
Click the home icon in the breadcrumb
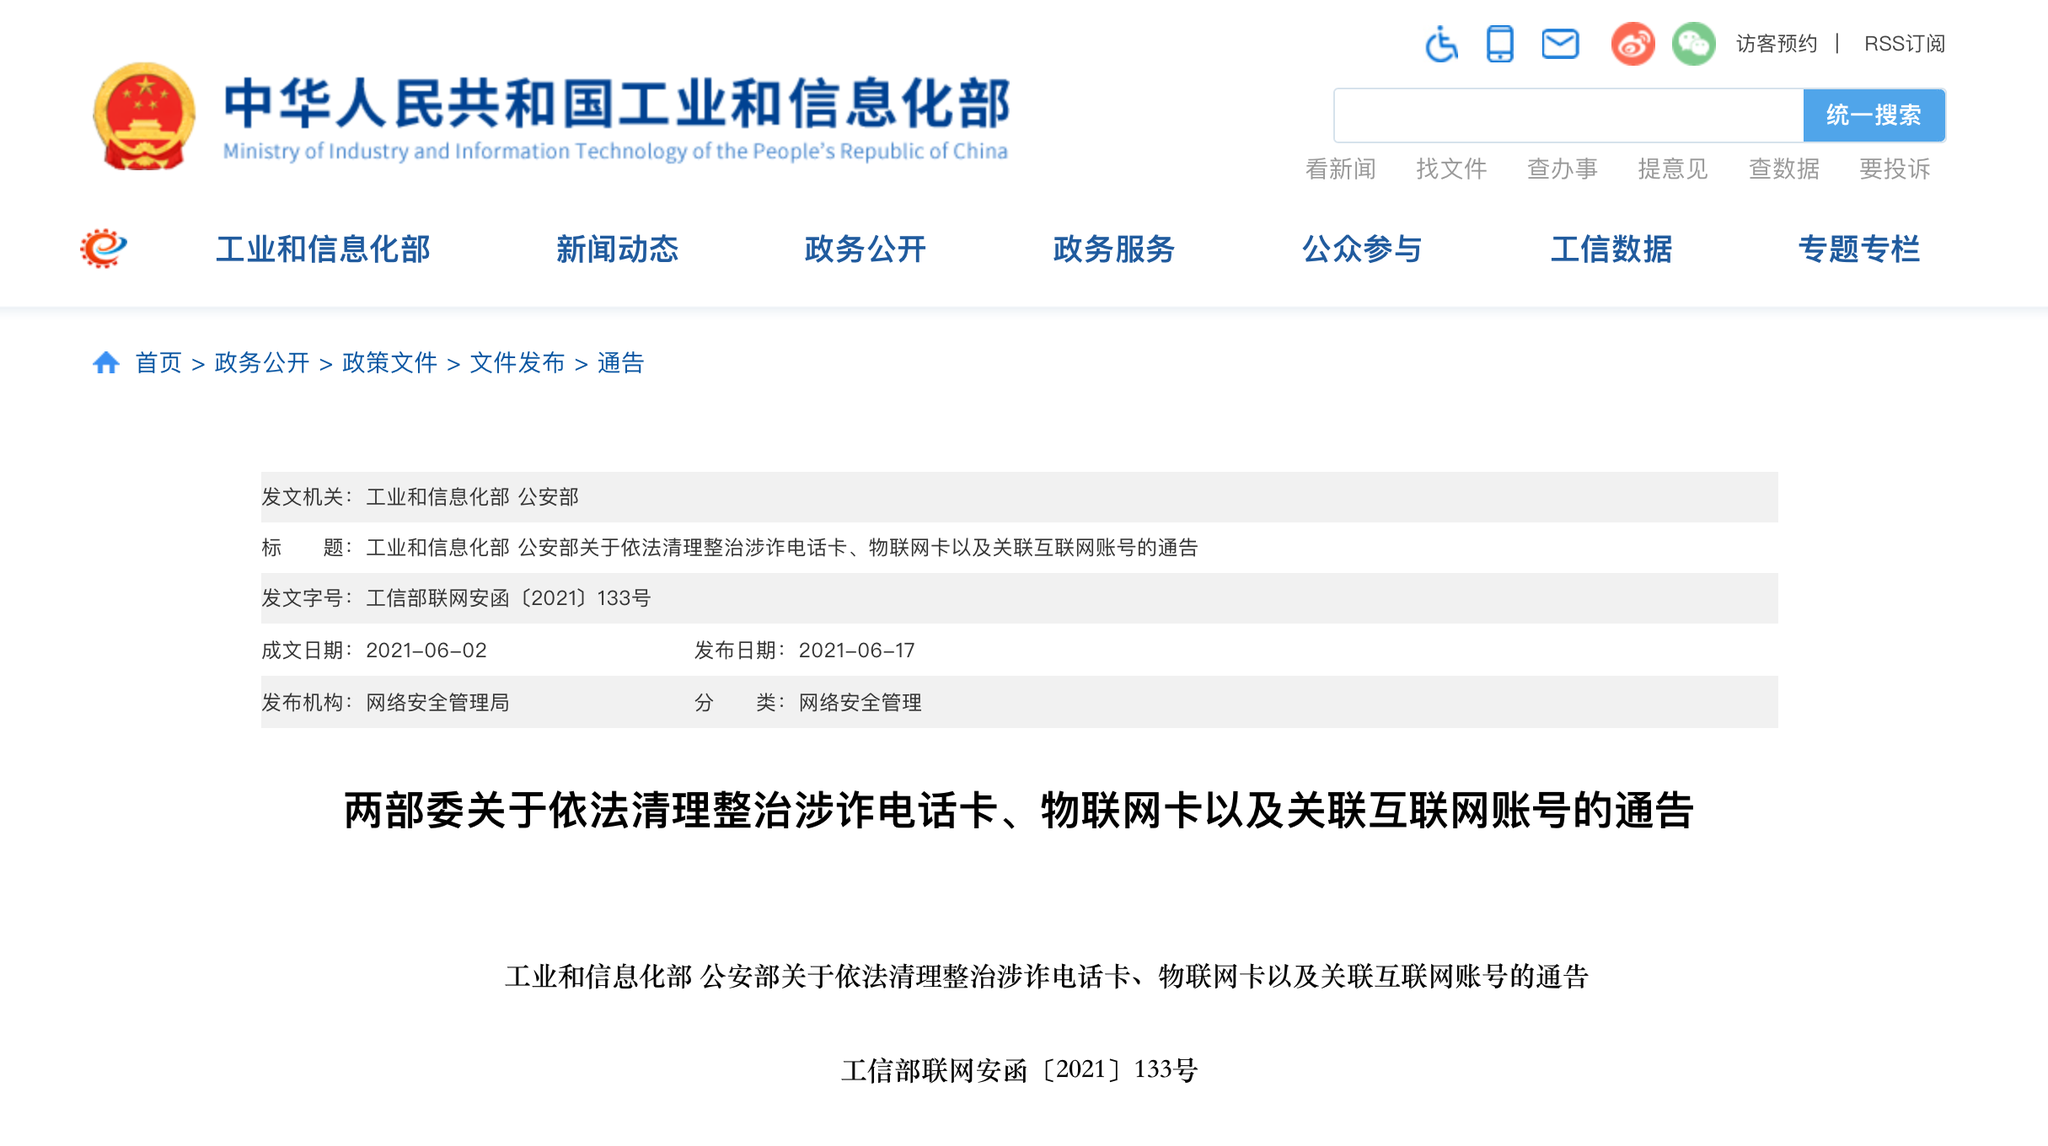click(106, 363)
